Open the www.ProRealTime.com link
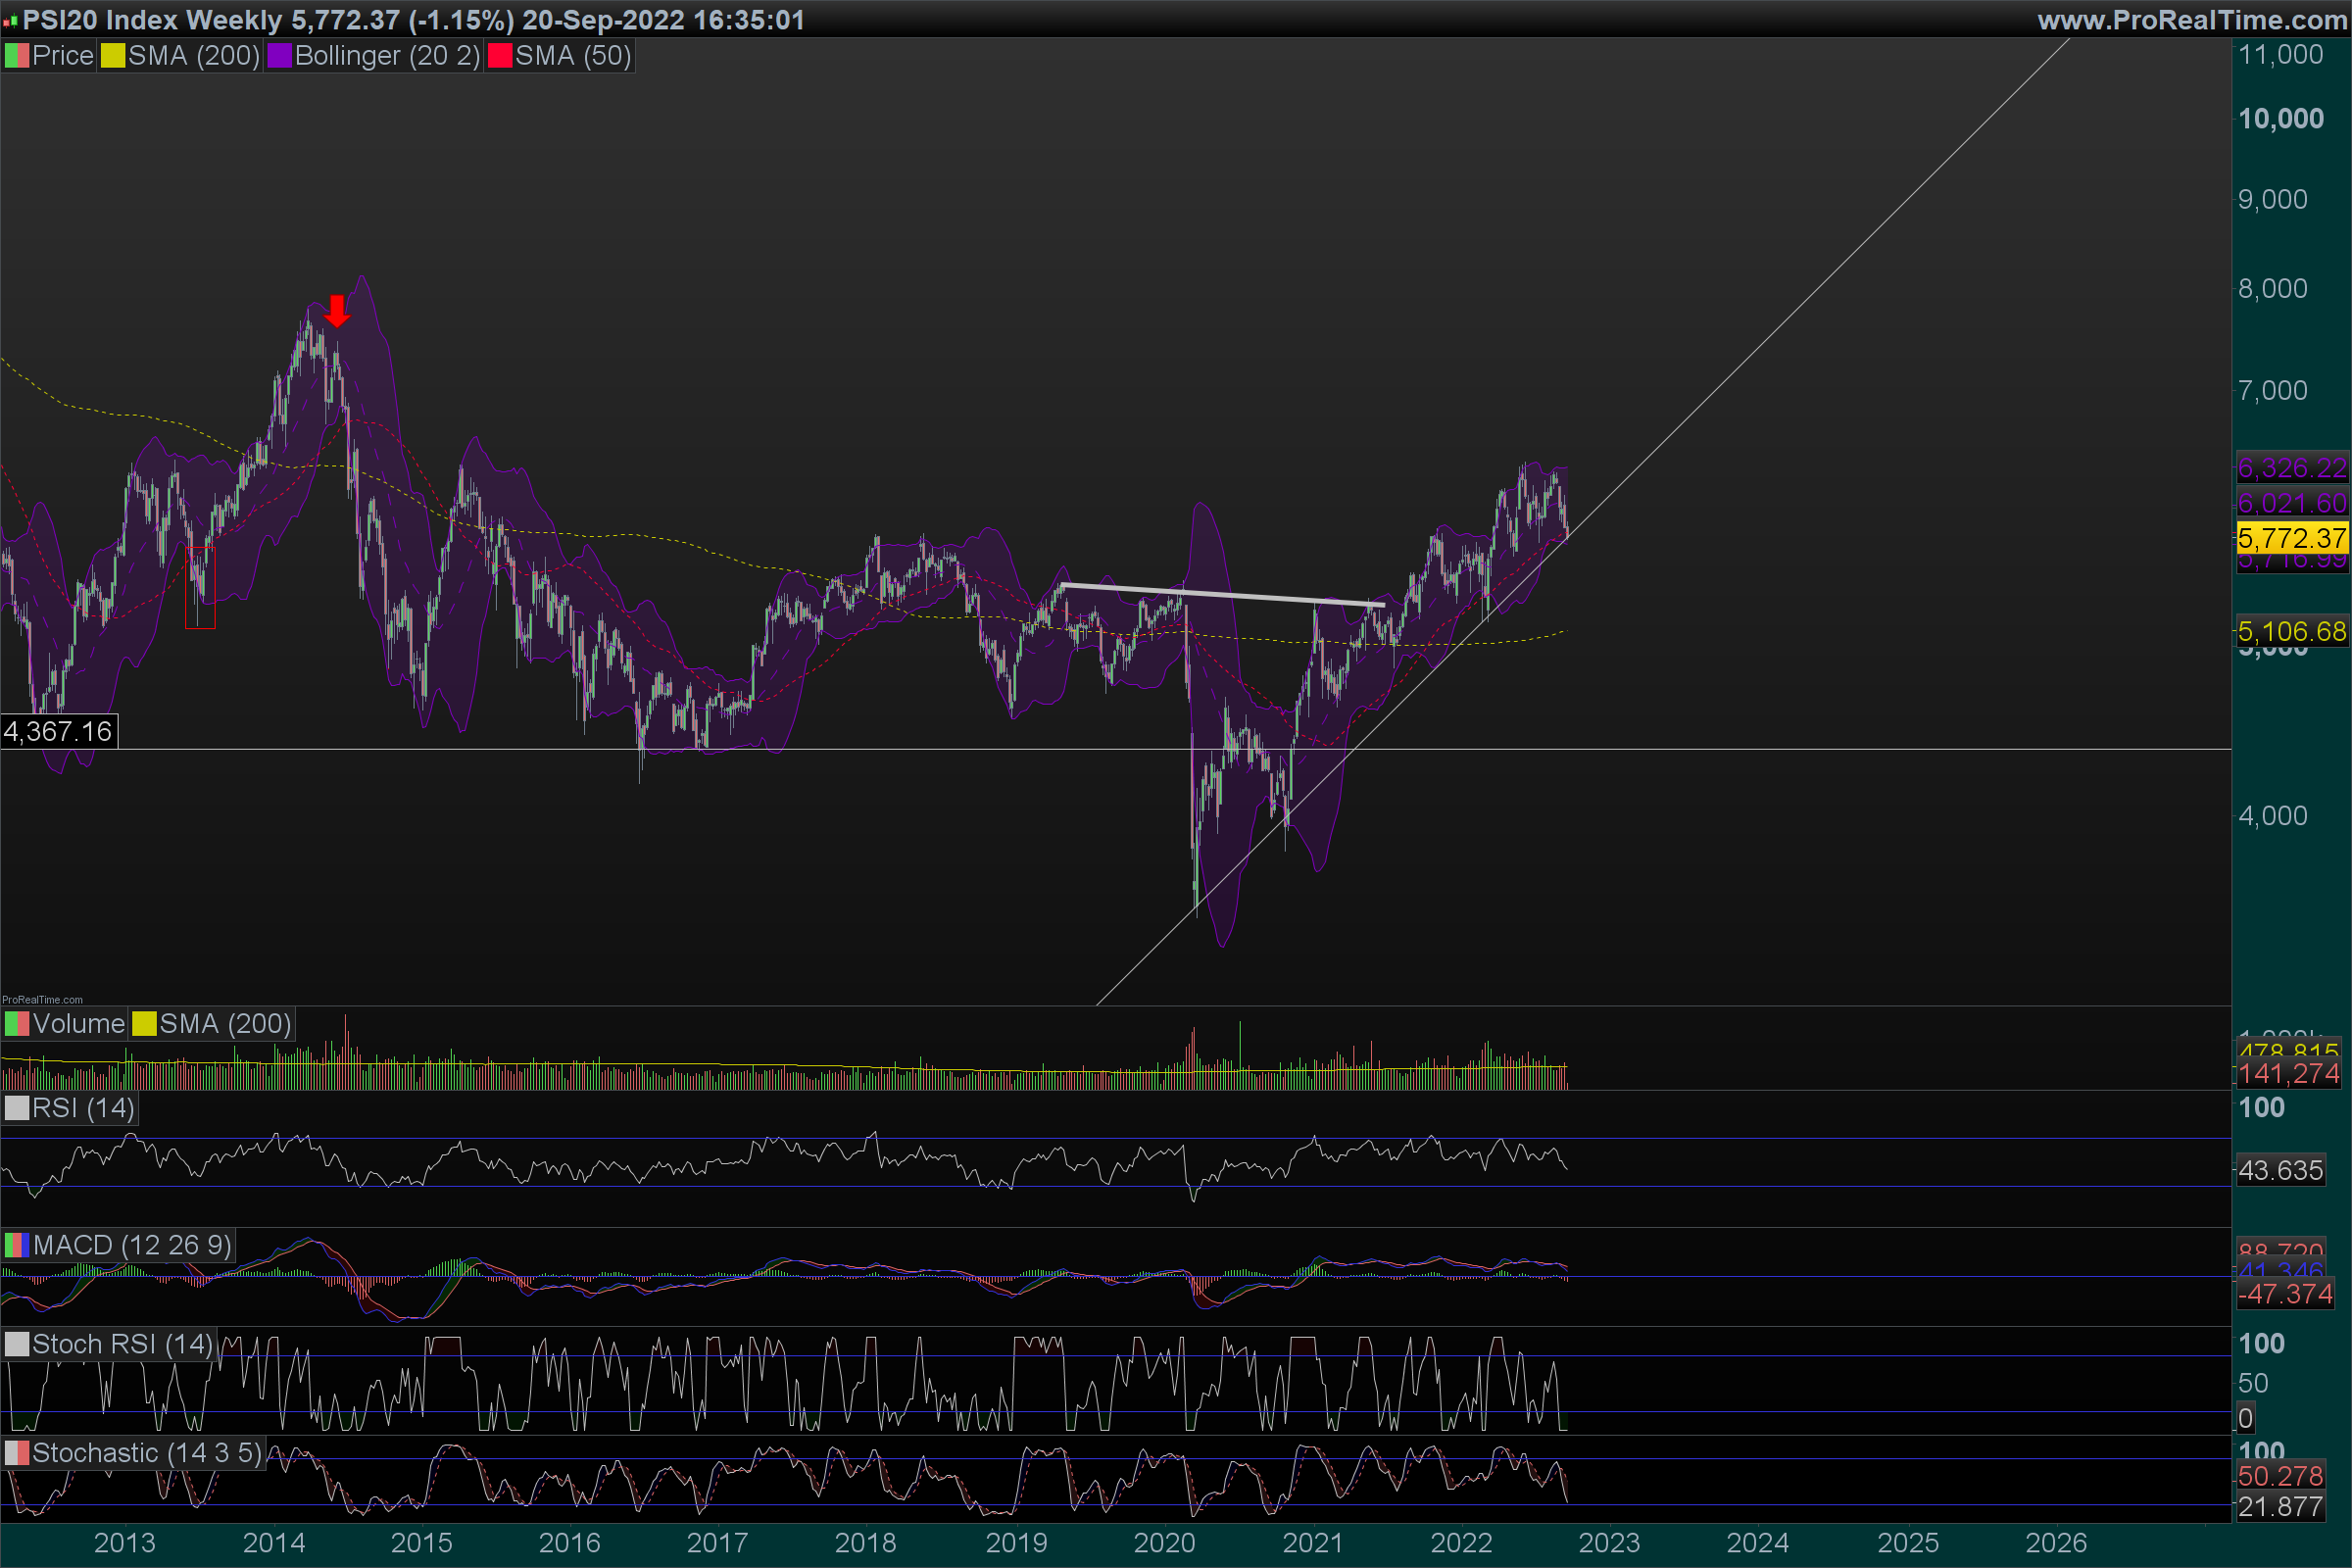The image size is (2352, 1568). point(2191,20)
